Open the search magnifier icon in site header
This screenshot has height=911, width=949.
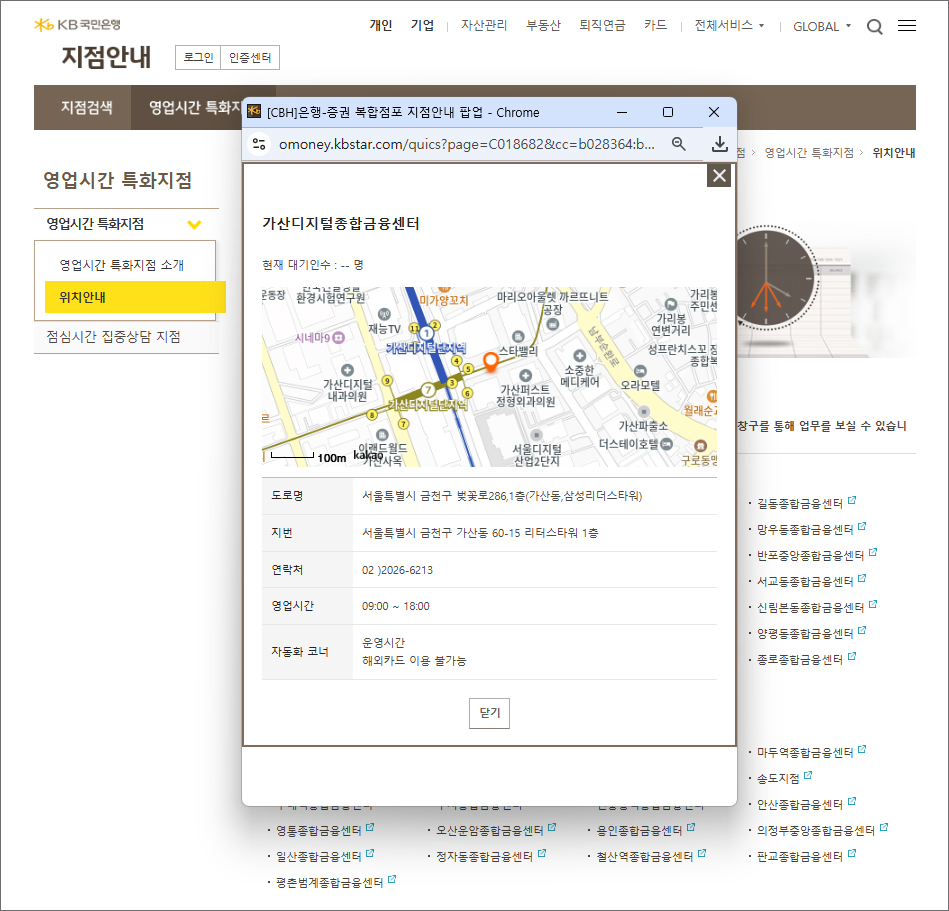874,27
